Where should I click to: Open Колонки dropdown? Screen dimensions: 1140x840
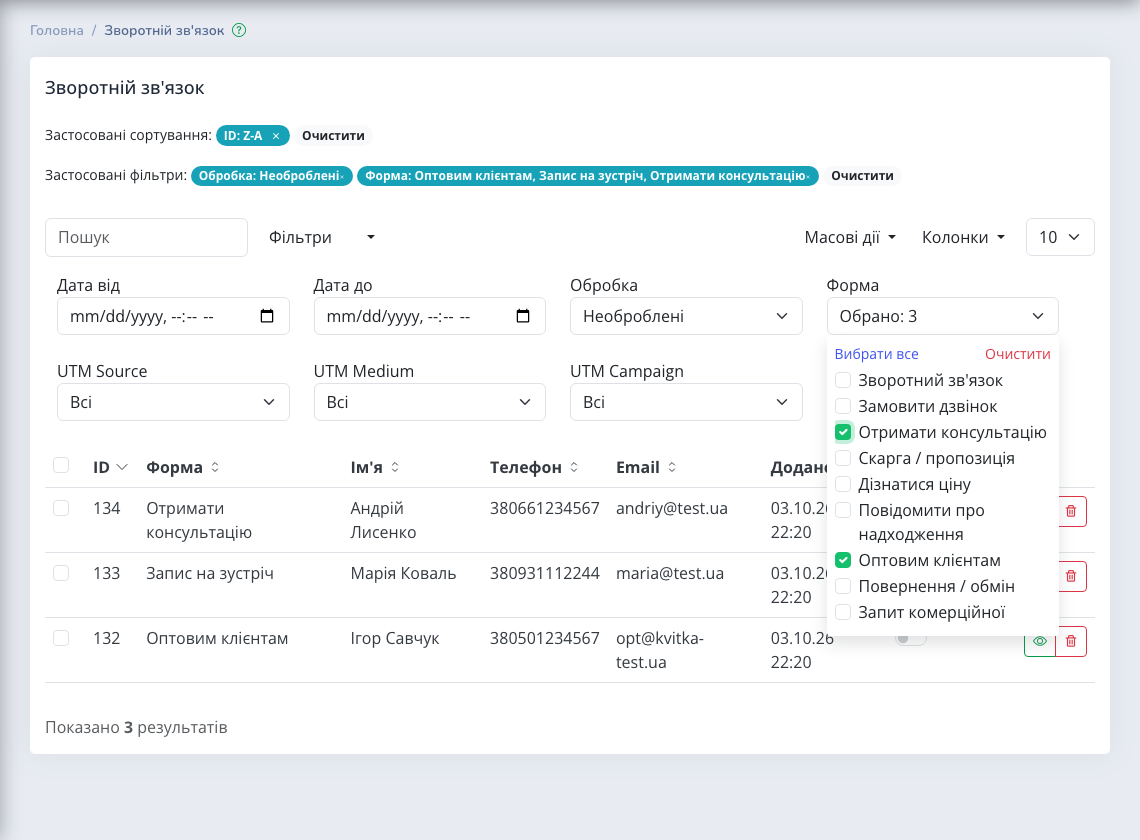(x=963, y=237)
